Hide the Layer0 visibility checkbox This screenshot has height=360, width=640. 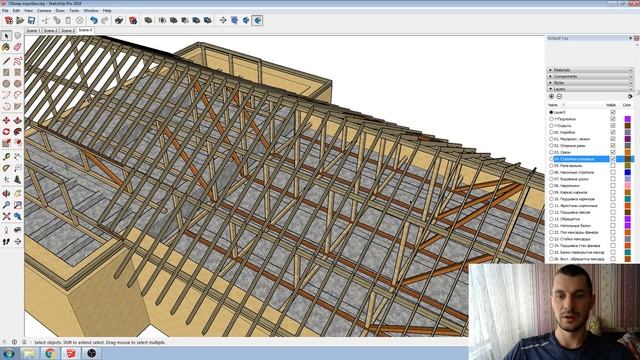[613, 112]
